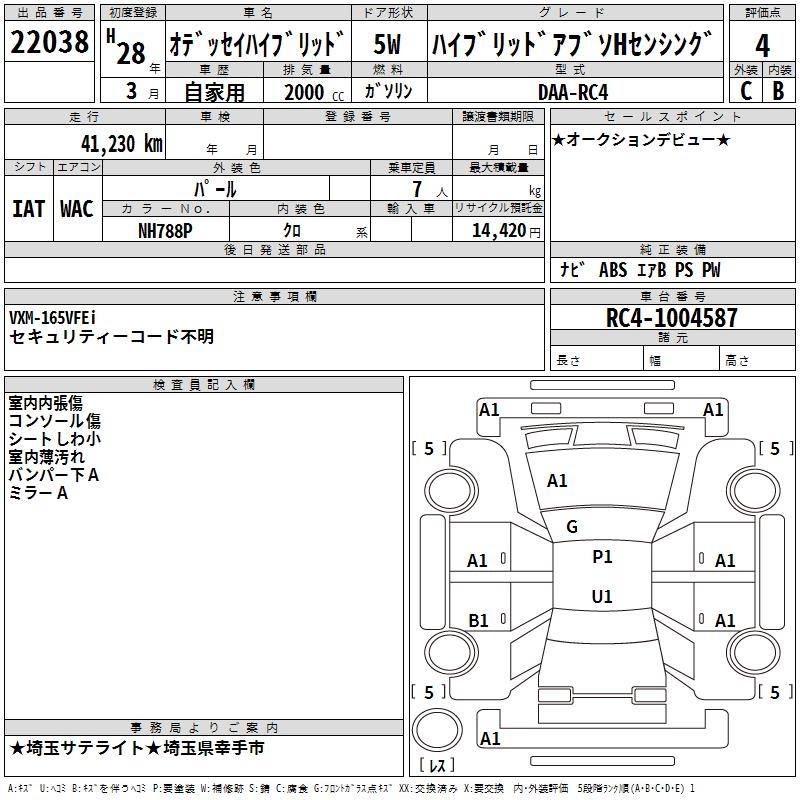Viewport: 800px width, 800px height.
Task: Select the lot number 22038
Action: coord(49,42)
